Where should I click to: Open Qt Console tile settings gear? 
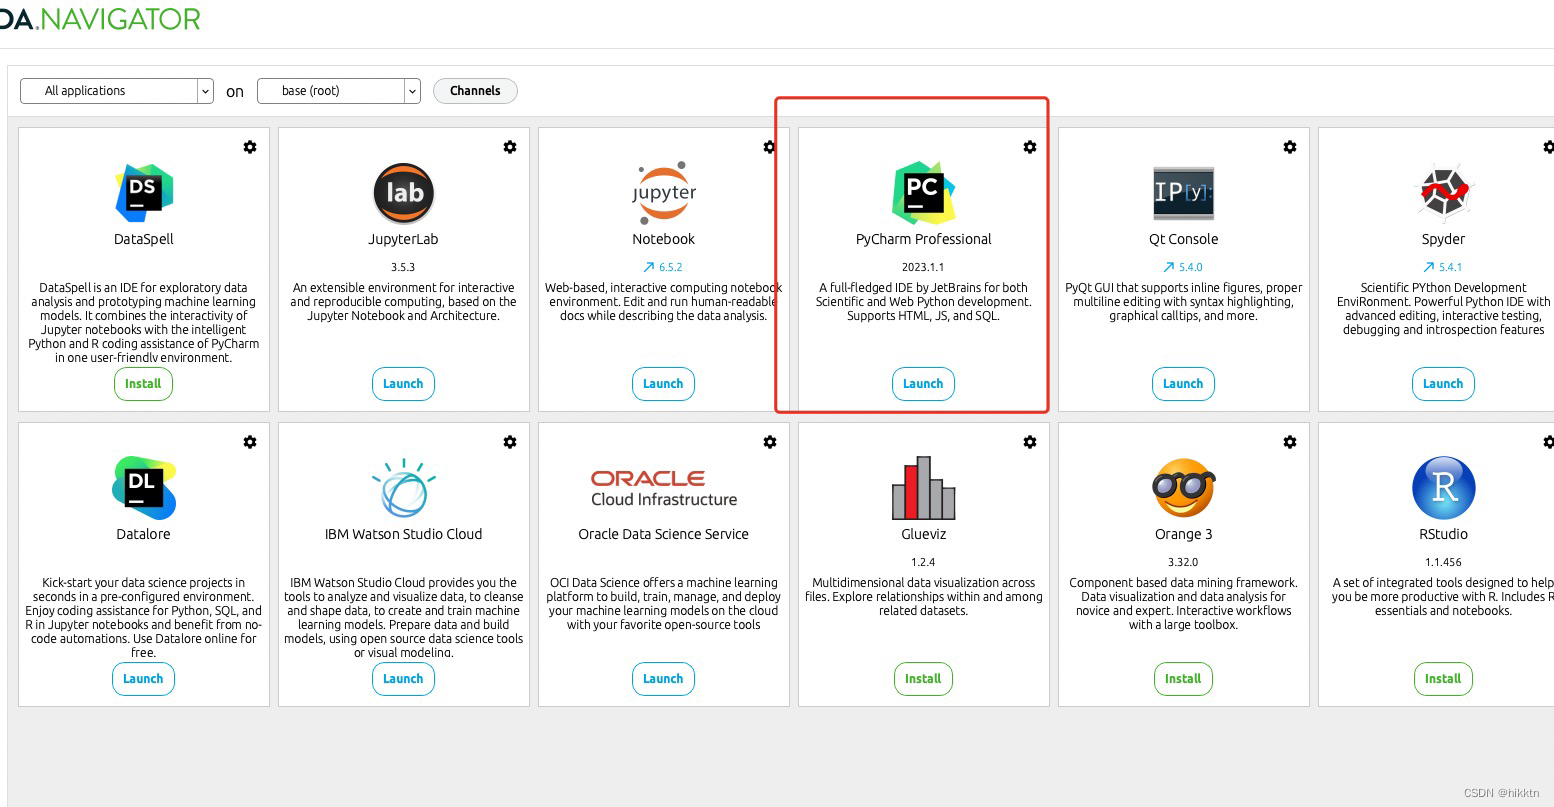[1290, 147]
